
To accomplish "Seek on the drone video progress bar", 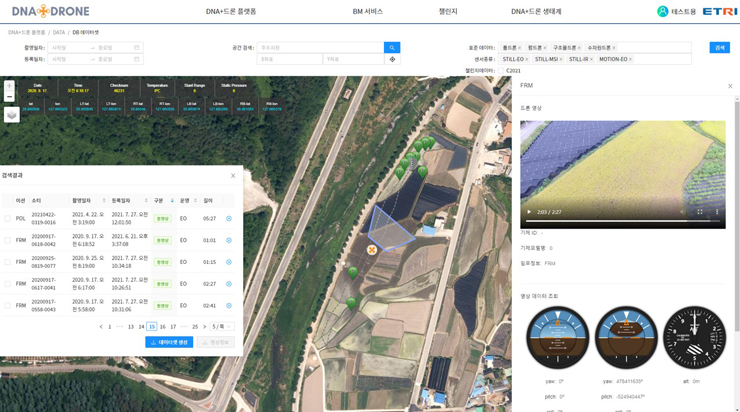I will [x=622, y=221].
